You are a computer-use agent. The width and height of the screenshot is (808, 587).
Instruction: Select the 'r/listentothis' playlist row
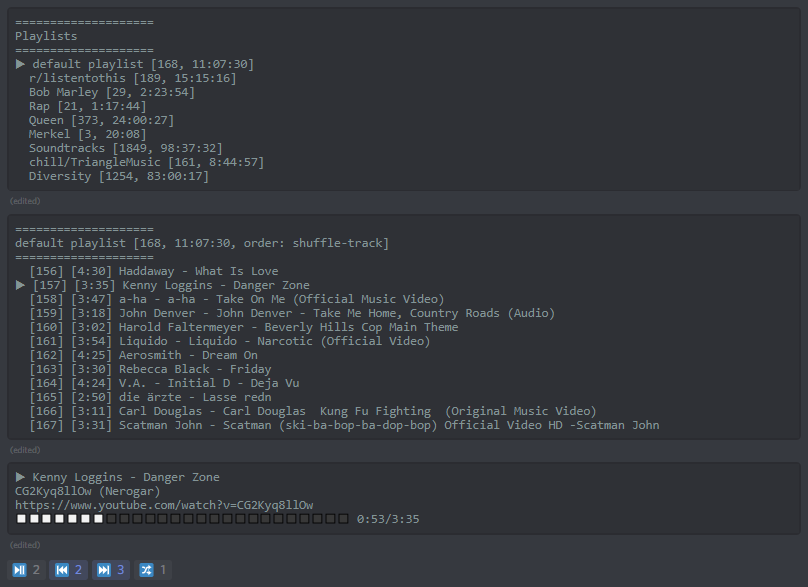(132, 78)
